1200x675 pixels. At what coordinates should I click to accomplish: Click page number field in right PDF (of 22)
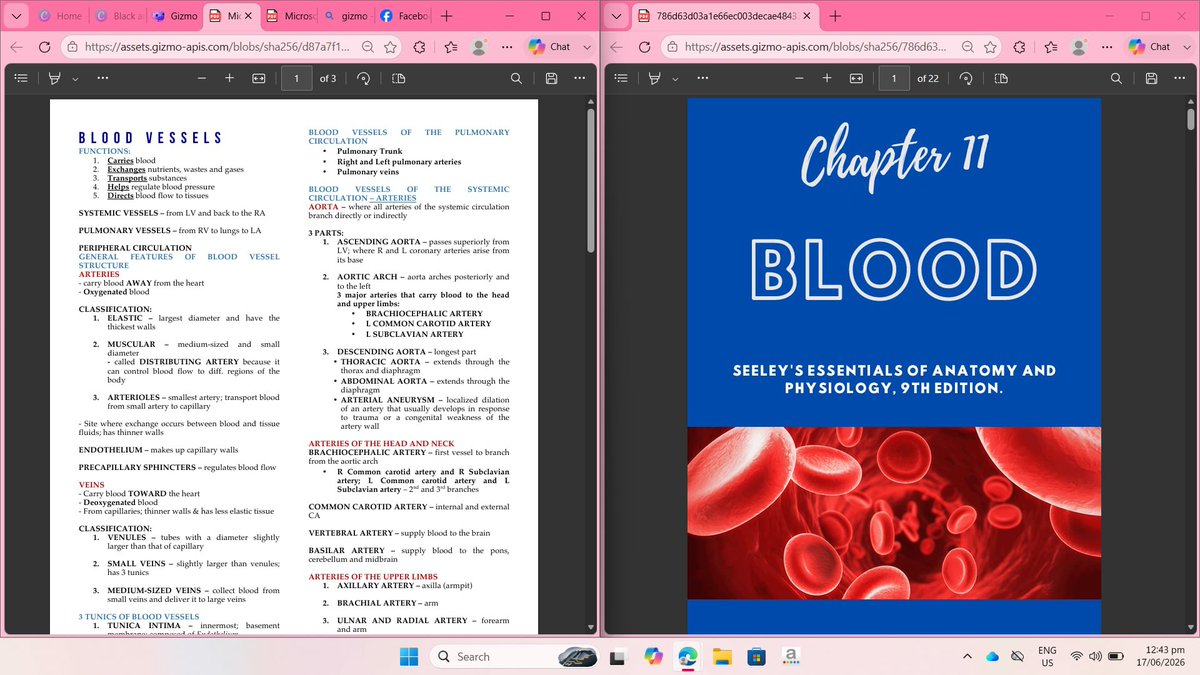tap(895, 78)
